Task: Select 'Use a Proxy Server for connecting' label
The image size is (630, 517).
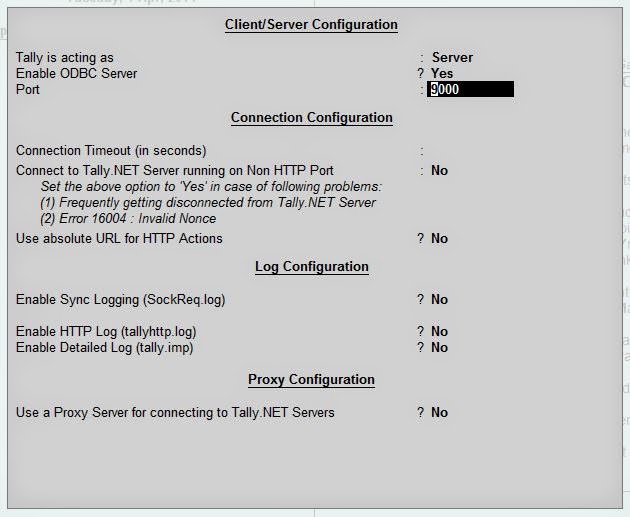Action: click(x=175, y=413)
